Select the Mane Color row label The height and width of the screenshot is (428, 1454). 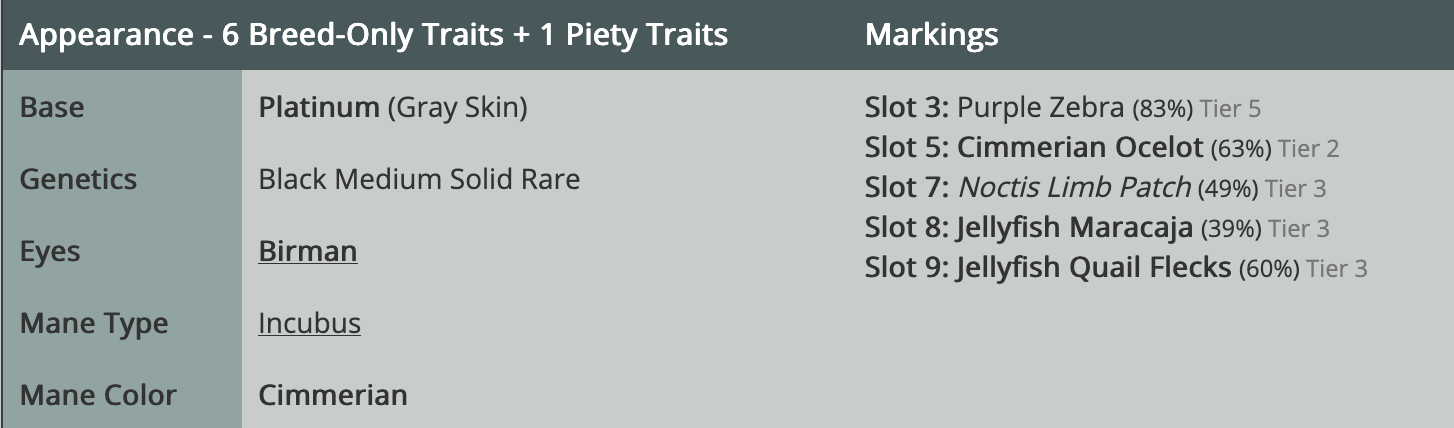click(97, 395)
